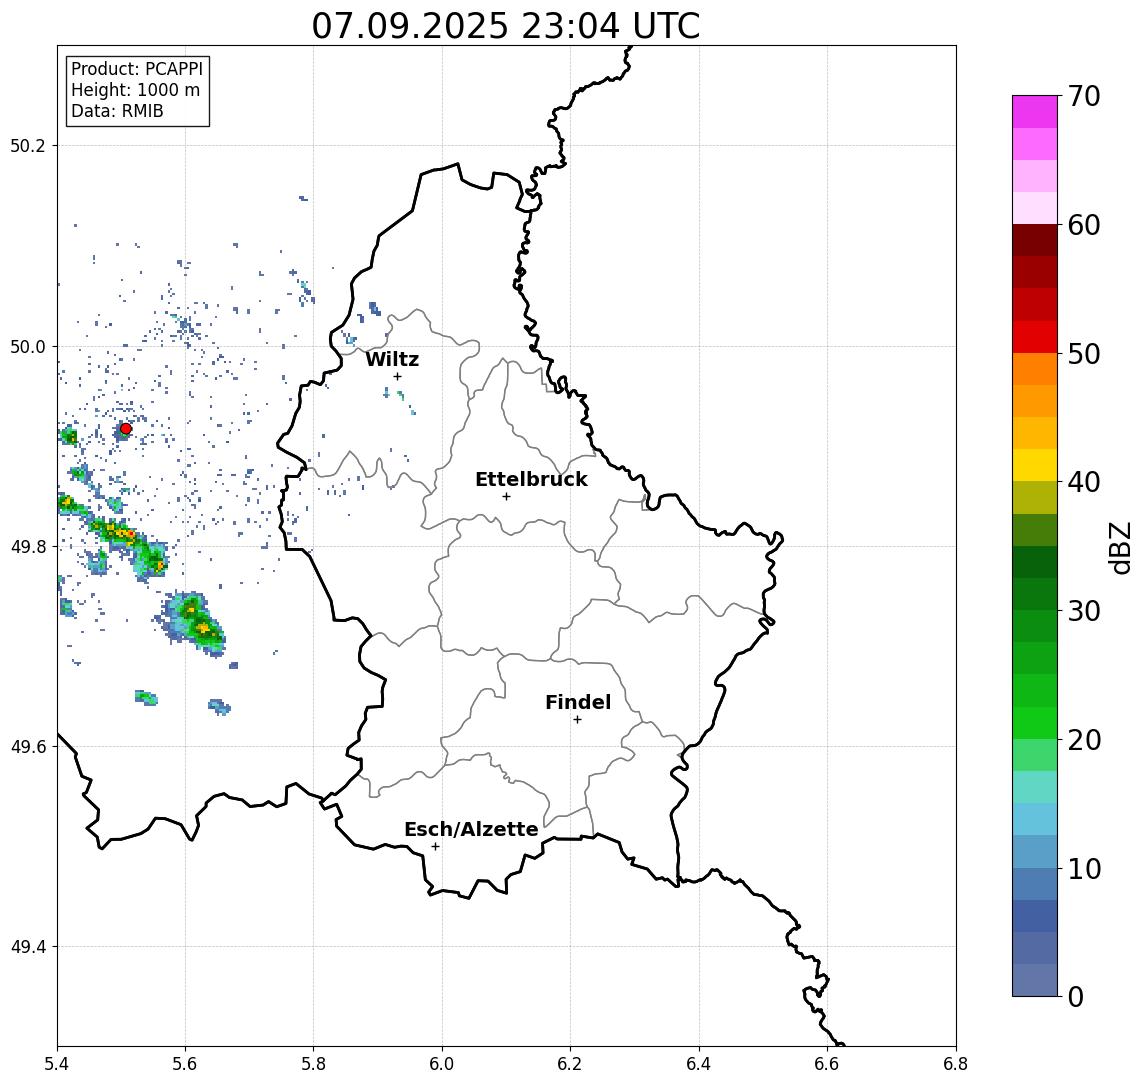Pick the dark maroon swatch below 60
The image size is (1145, 1084).
point(1035,240)
